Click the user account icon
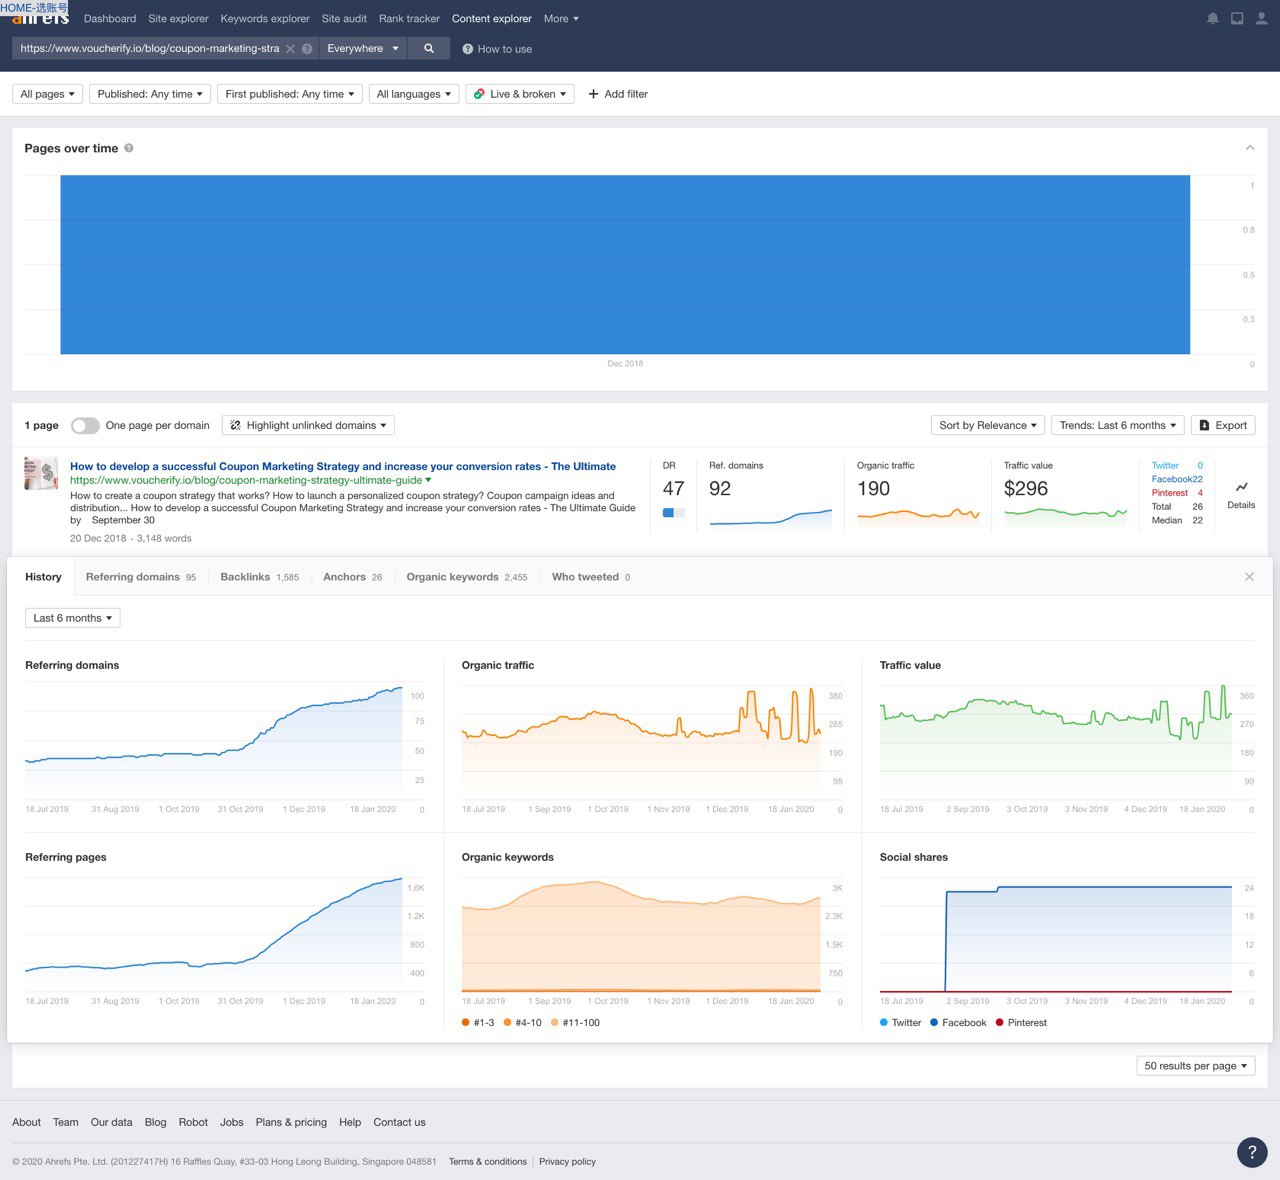Image resolution: width=1280 pixels, height=1180 pixels. click(1261, 19)
